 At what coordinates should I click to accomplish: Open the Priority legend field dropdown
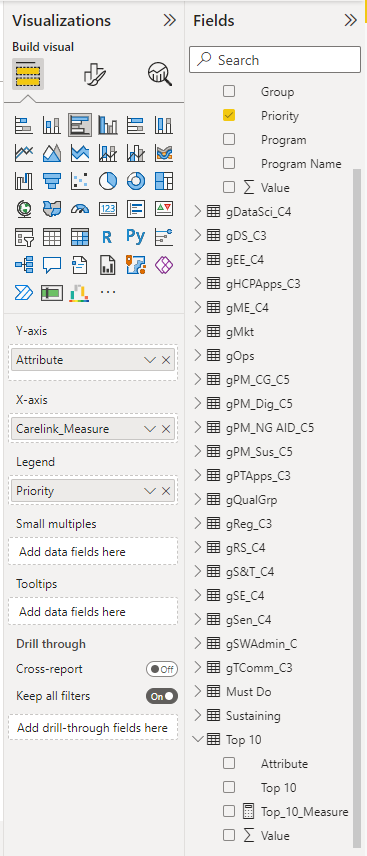(x=150, y=491)
